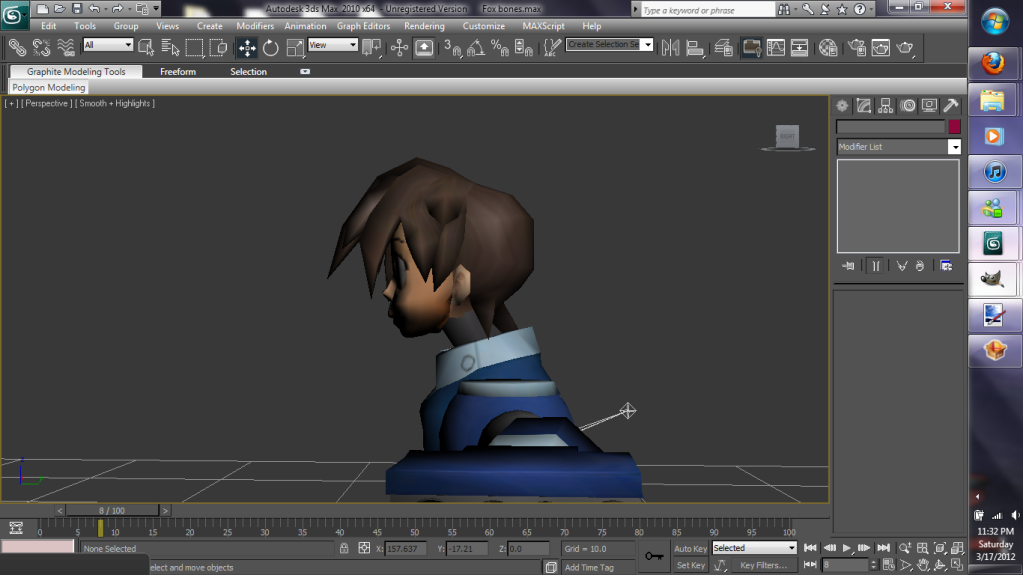Toggle Graphite Modeling Tools ribbon button

point(752,48)
